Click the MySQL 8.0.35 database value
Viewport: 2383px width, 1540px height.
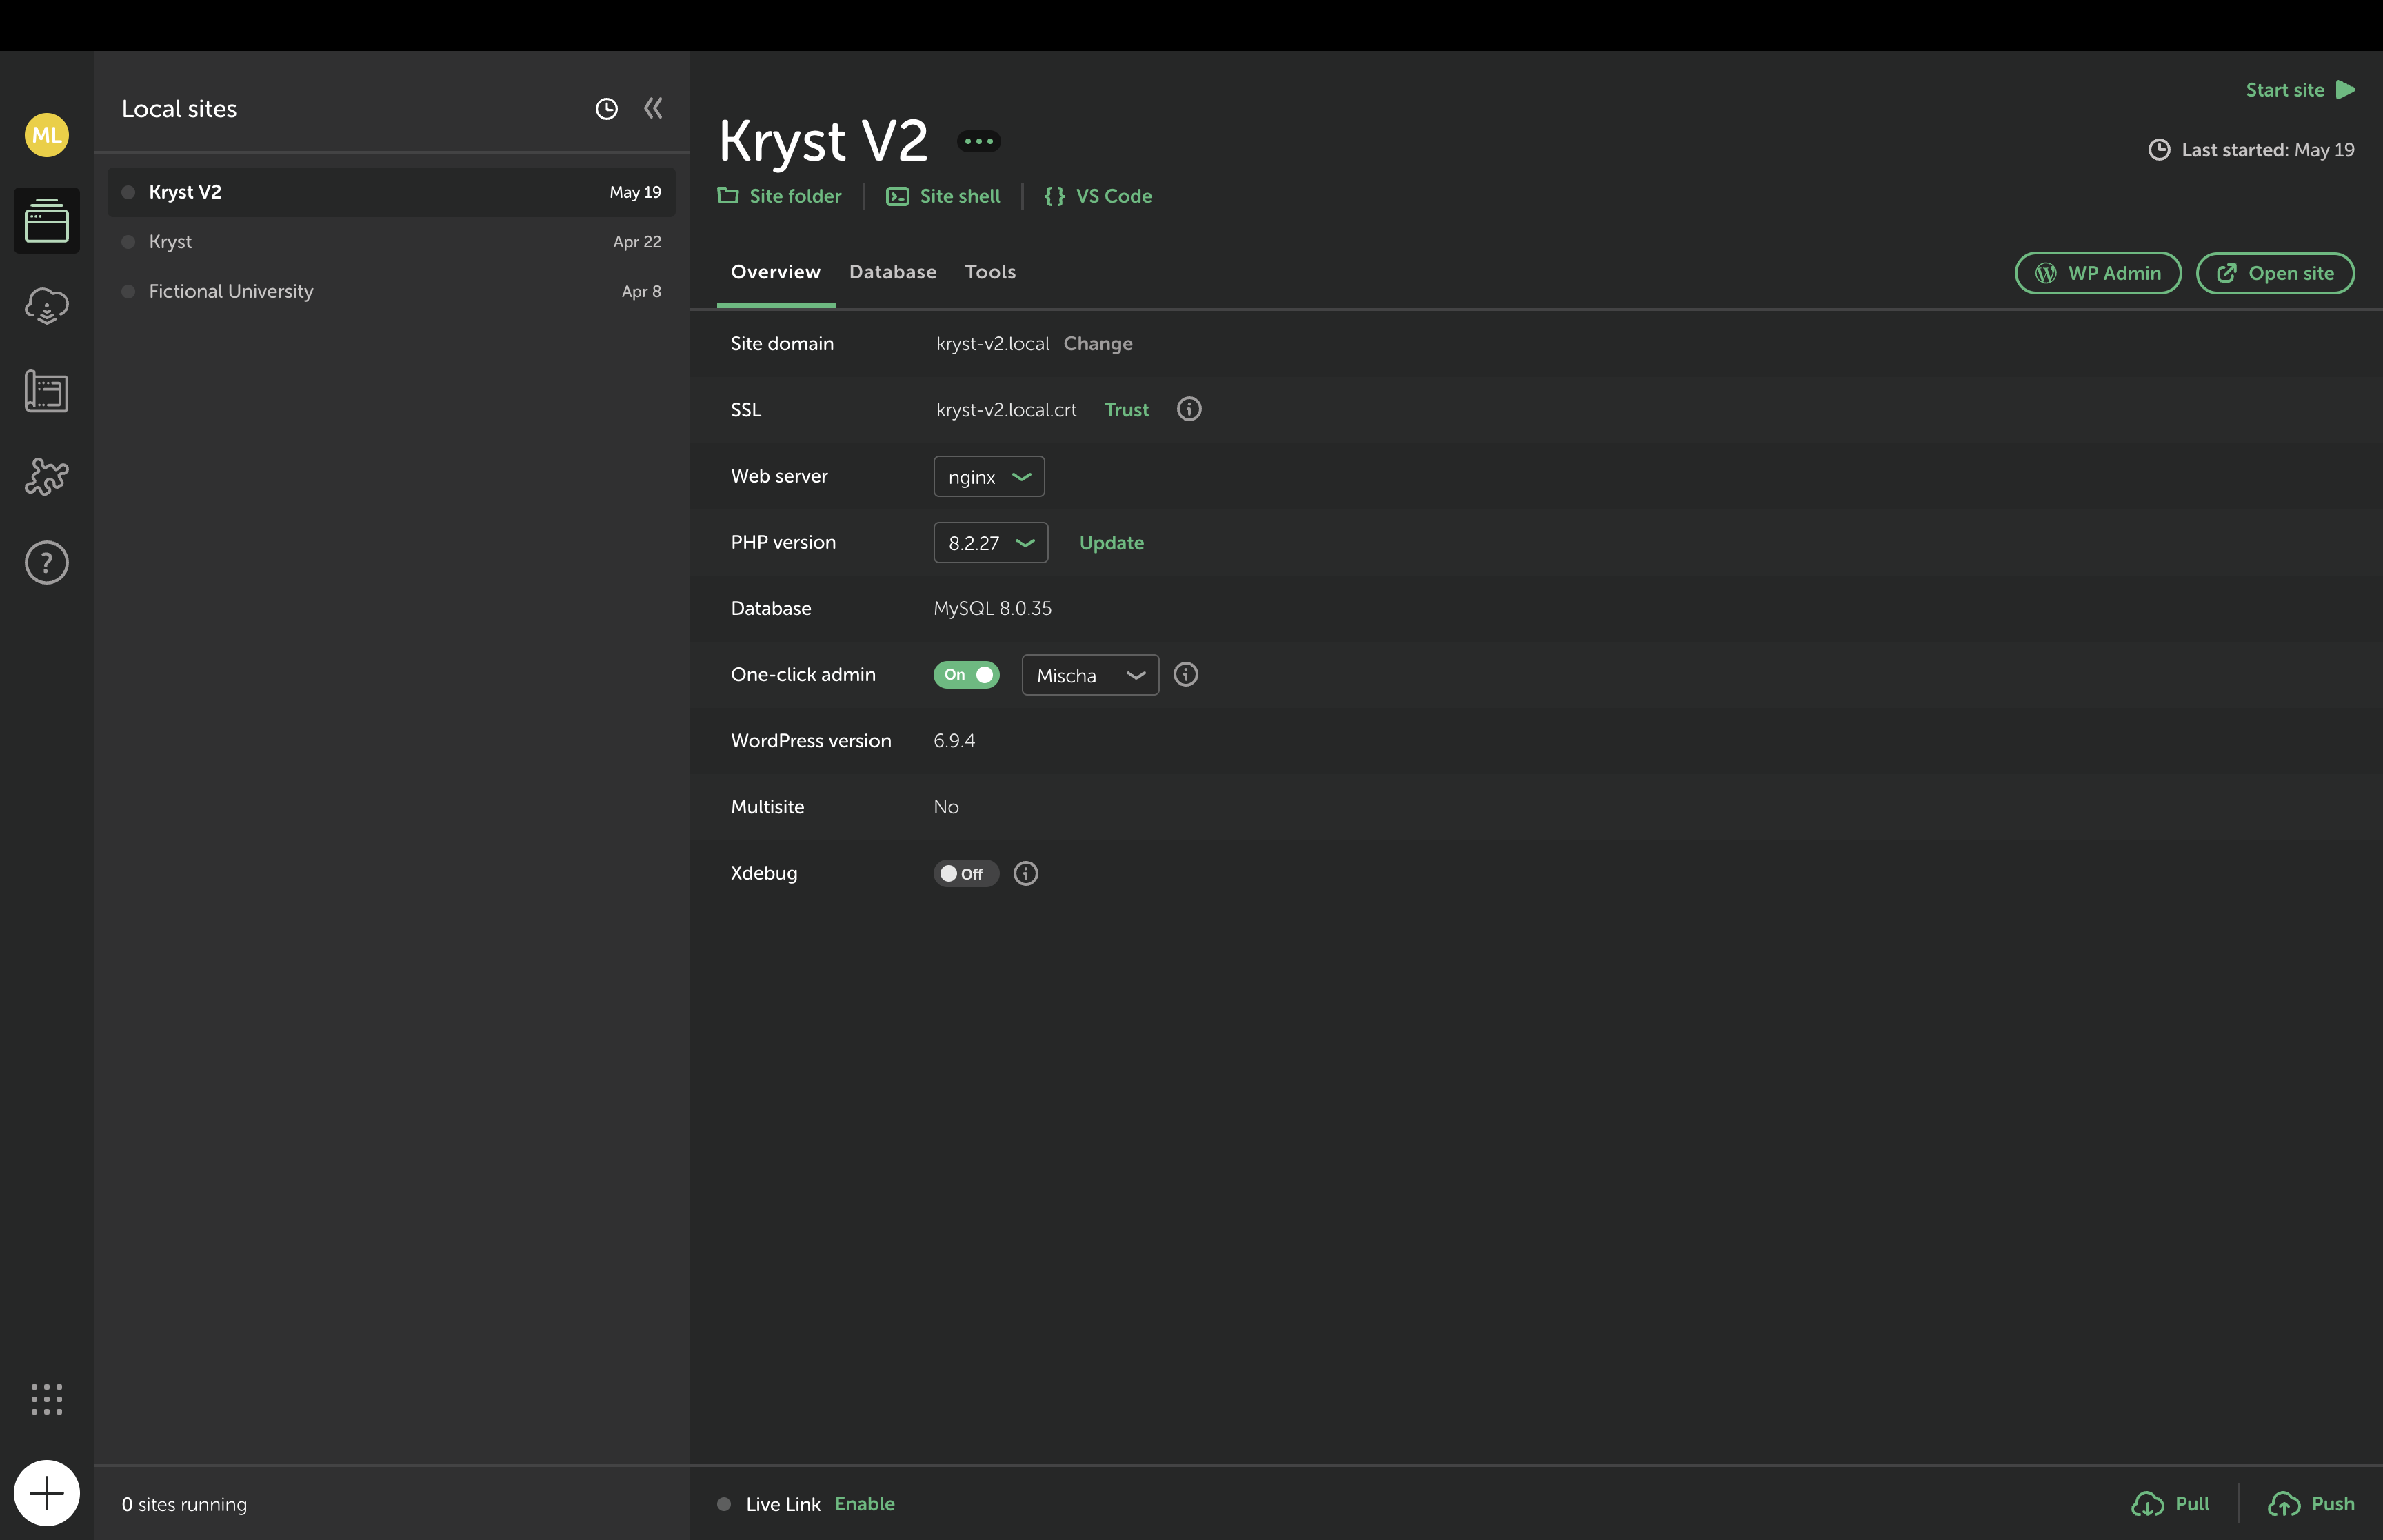(992, 609)
